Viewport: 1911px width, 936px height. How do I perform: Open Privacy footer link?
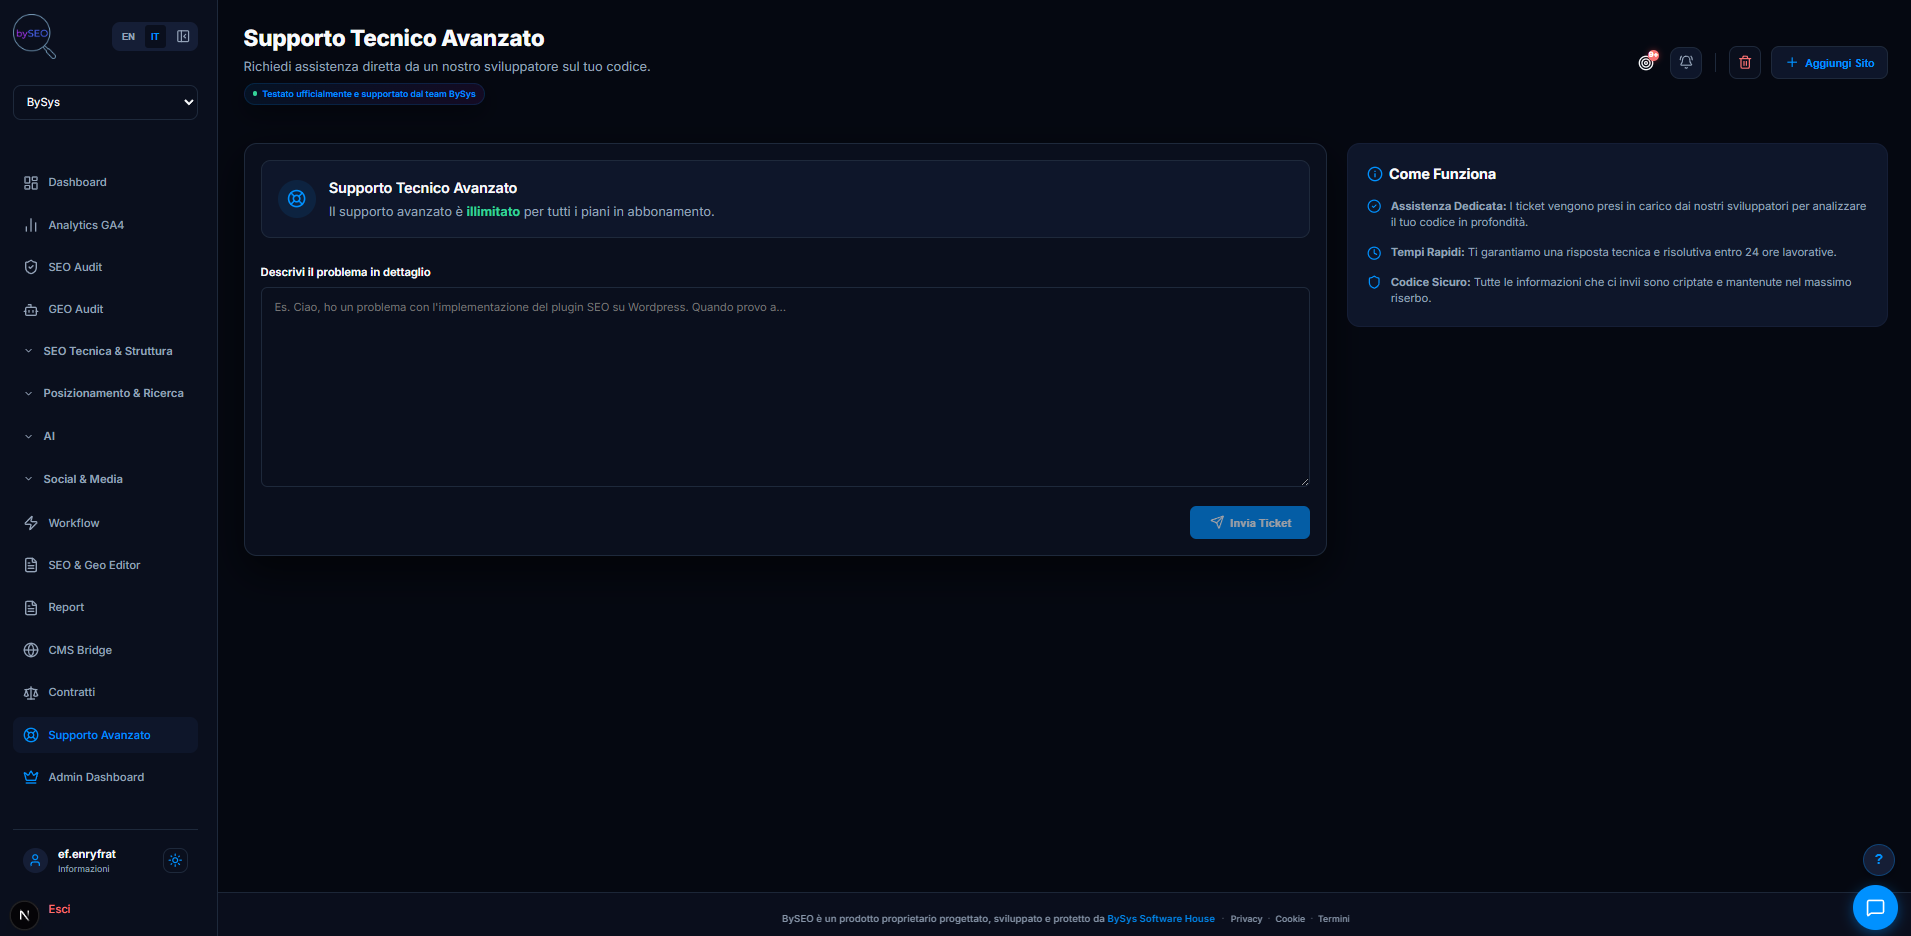[x=1246, y=919]
